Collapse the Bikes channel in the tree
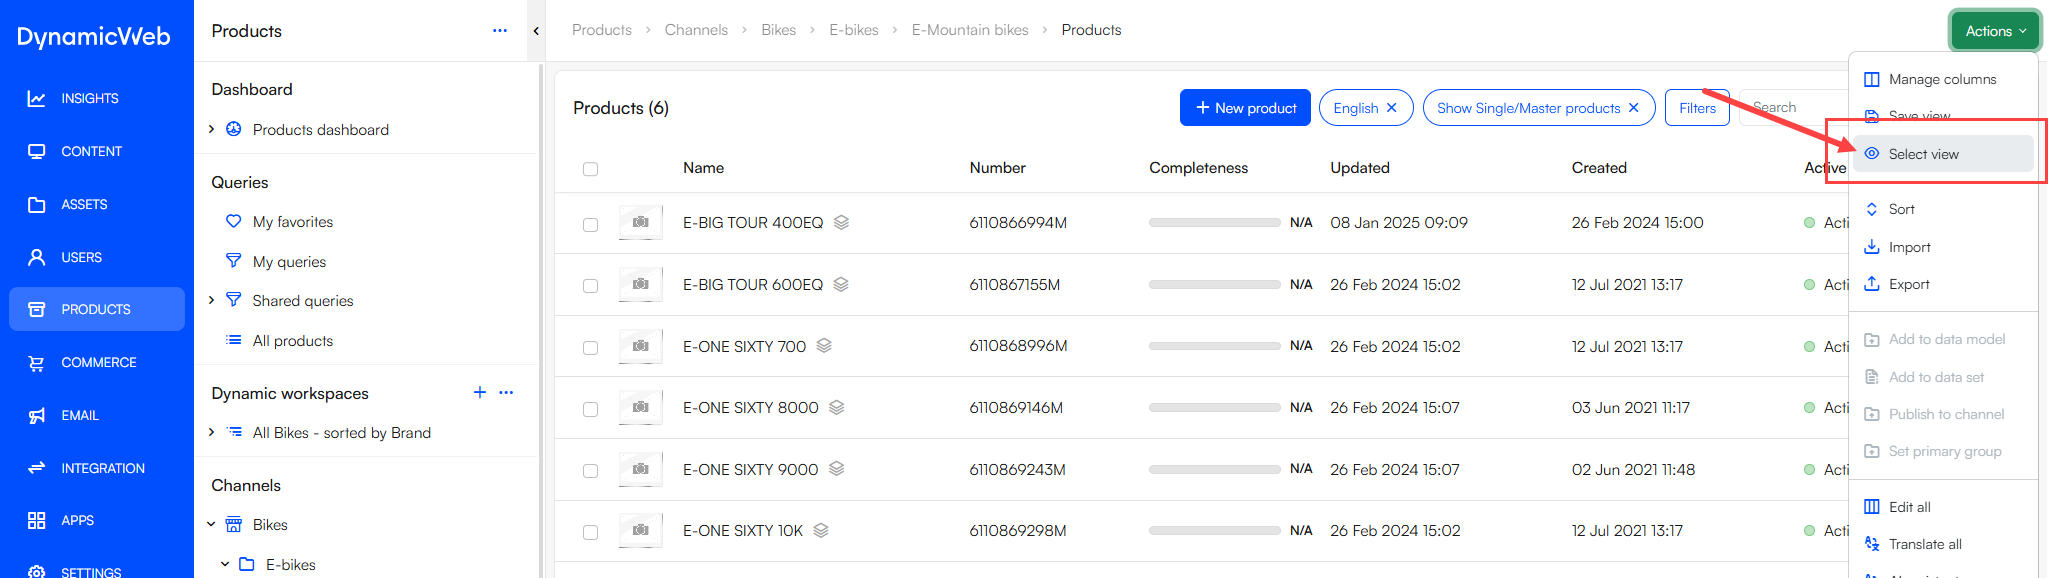Viewport: 2048px width, 578px height. pos(211,524)
